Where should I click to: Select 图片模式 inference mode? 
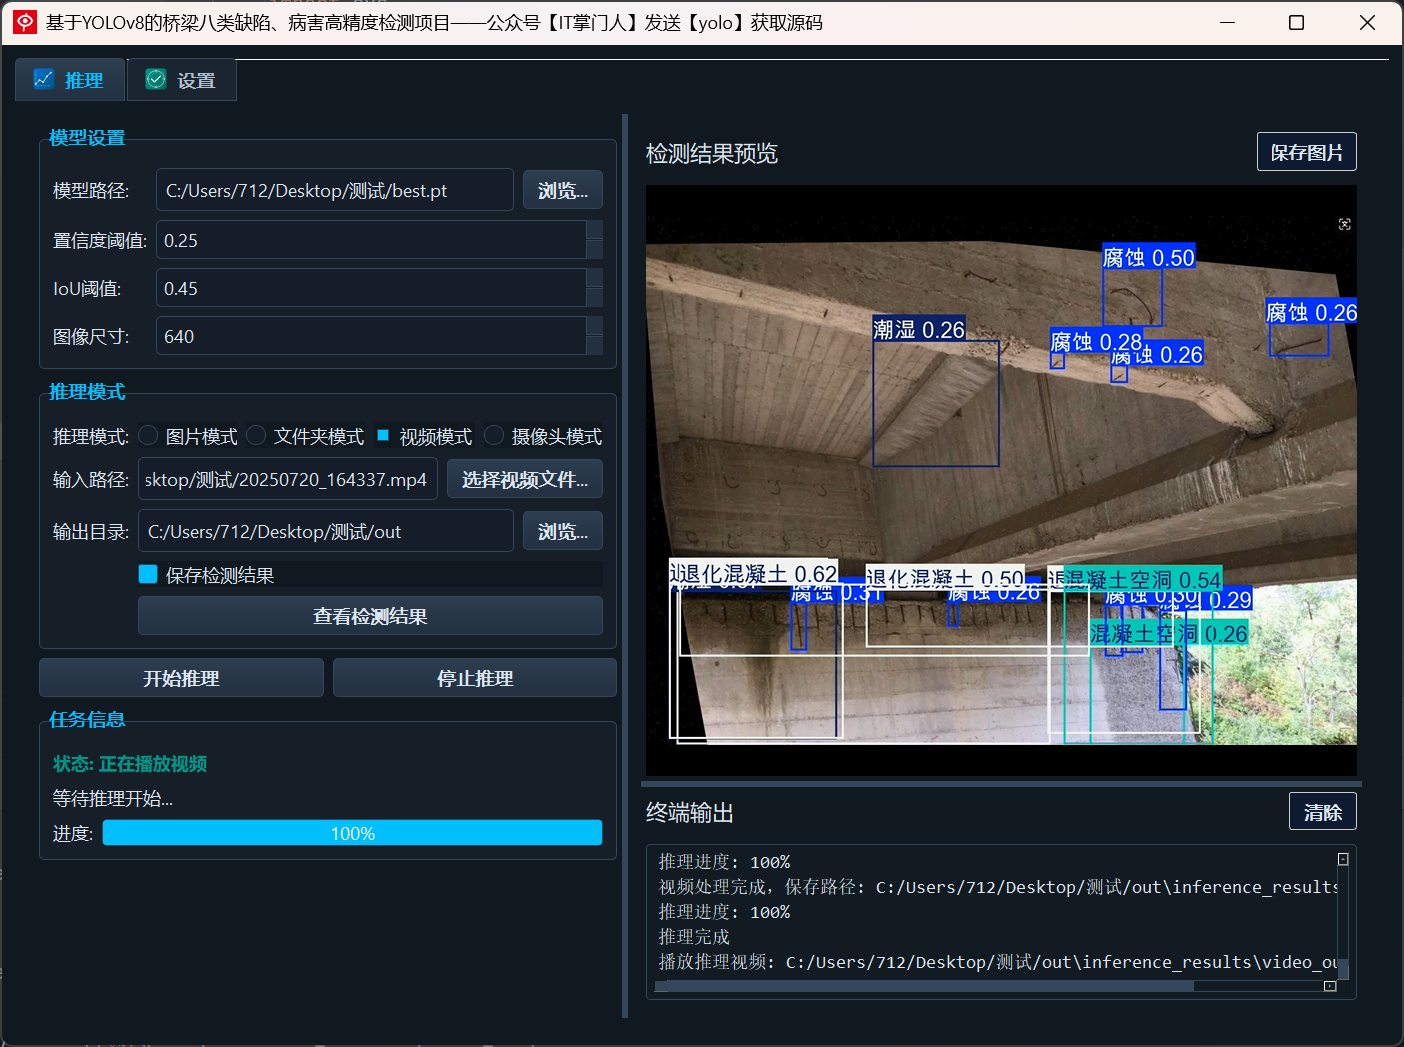pyautogui.click(x=147, y=435)
